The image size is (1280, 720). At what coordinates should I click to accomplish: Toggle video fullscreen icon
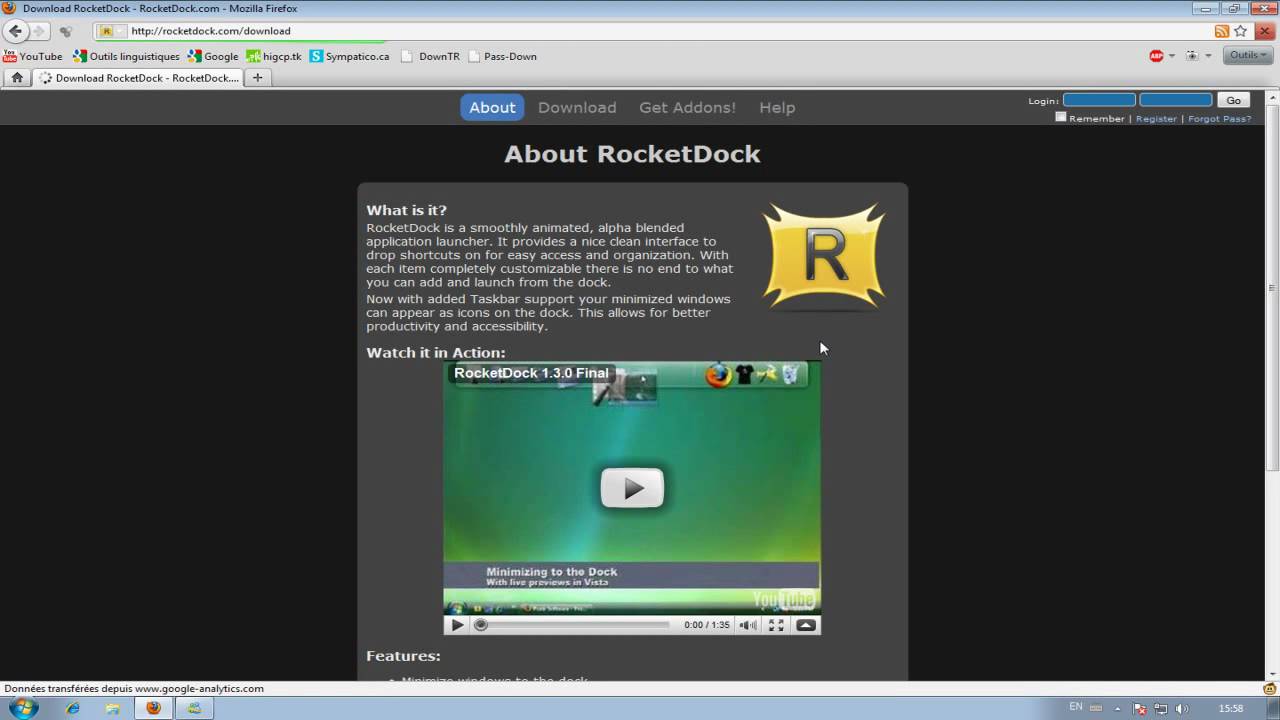(776, 625)
